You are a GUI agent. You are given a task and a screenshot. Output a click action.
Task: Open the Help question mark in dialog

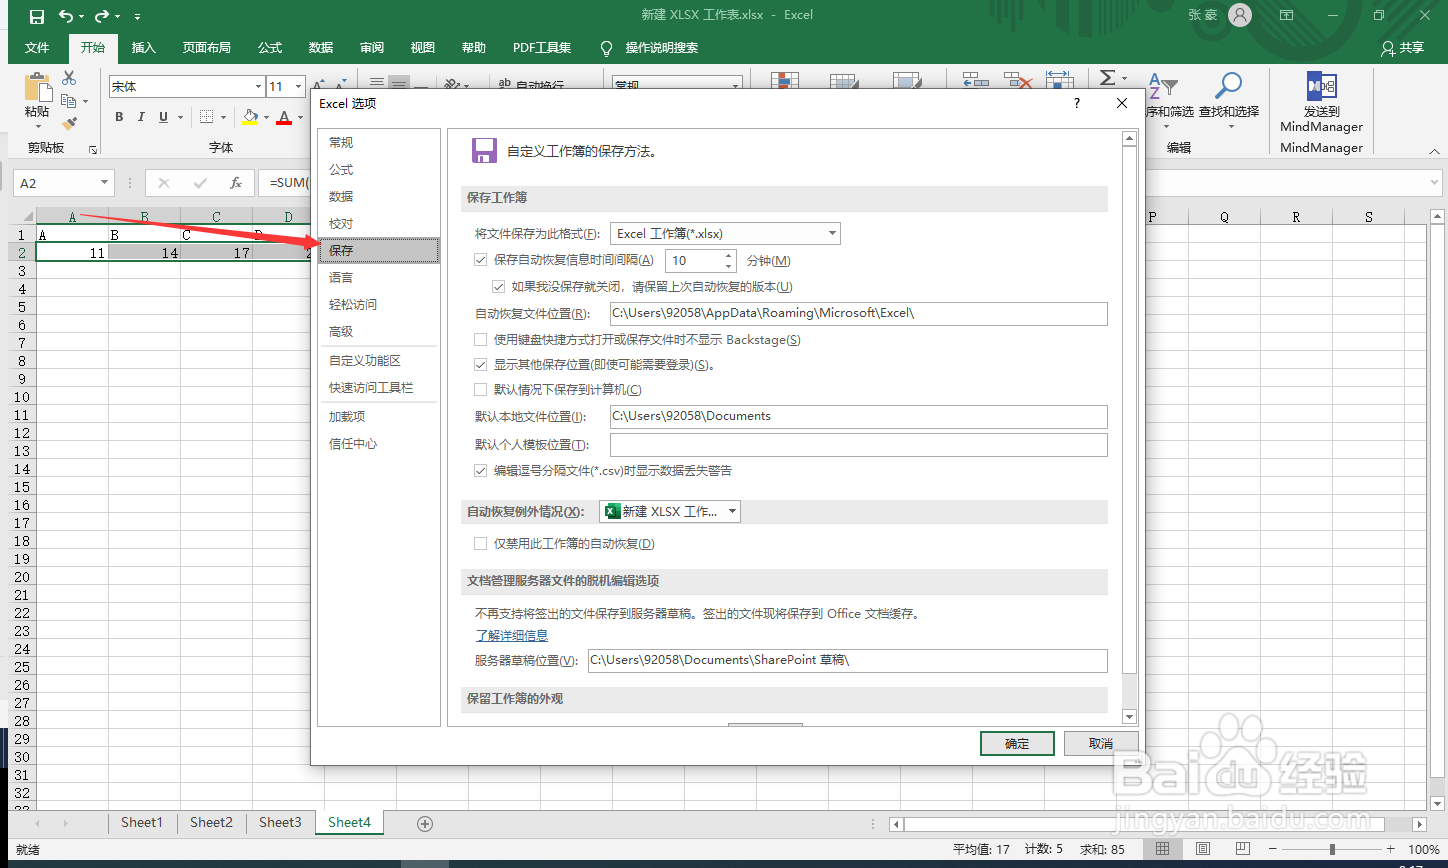coord(1077,103)
